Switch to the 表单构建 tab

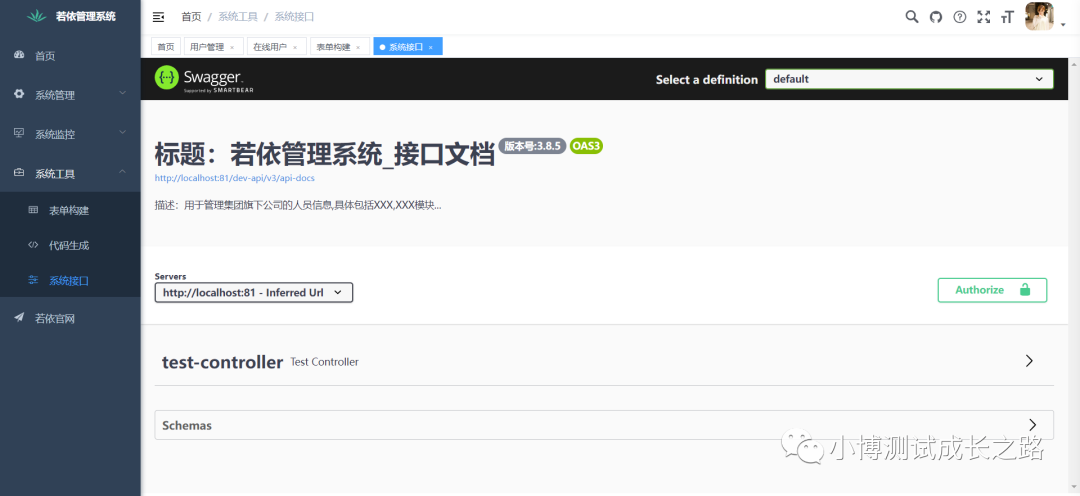point(339,47)
